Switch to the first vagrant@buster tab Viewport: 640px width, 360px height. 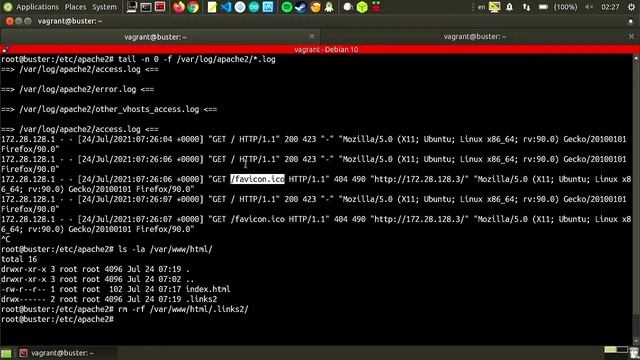click(x=155, y=37)
